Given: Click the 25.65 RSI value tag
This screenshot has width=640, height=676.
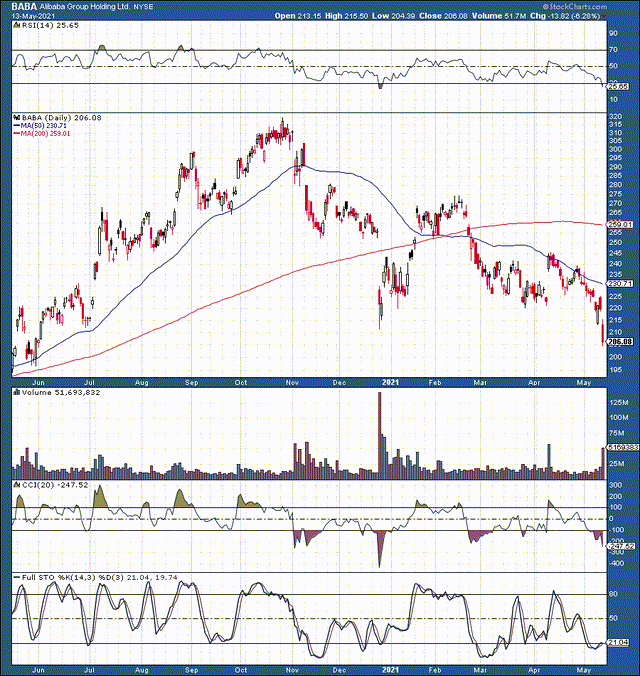Looking at the screenshot, I should click(x=619, y=87).
